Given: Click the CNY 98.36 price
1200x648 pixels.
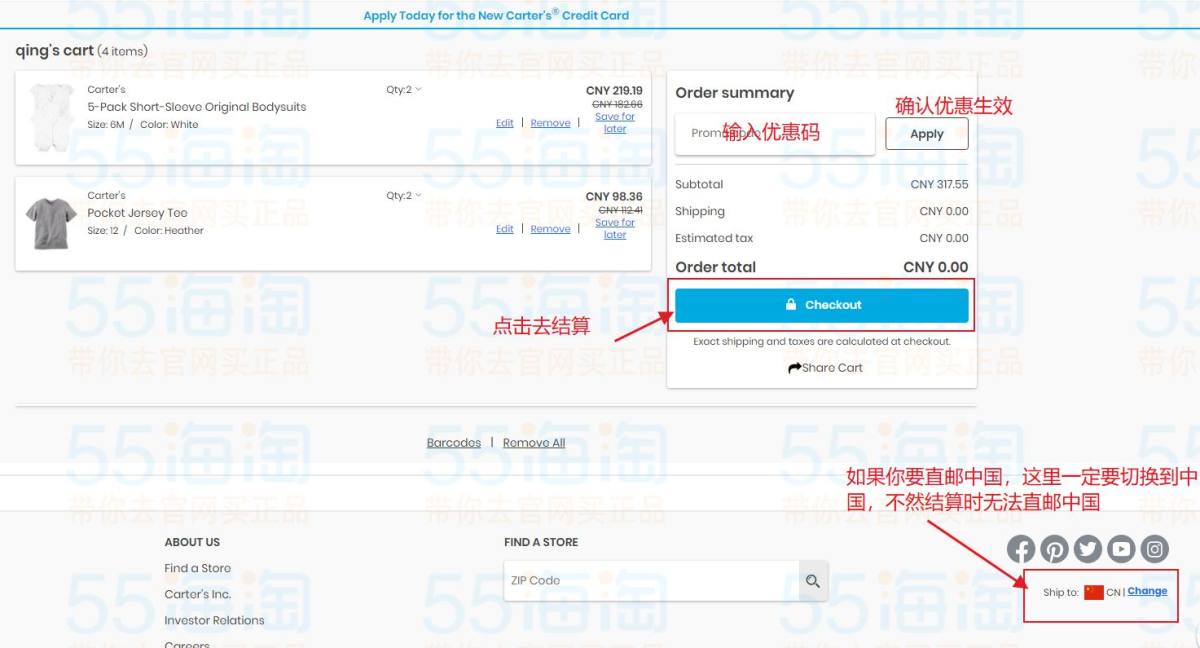Looking at the screenshot, I should click(614, 197).
